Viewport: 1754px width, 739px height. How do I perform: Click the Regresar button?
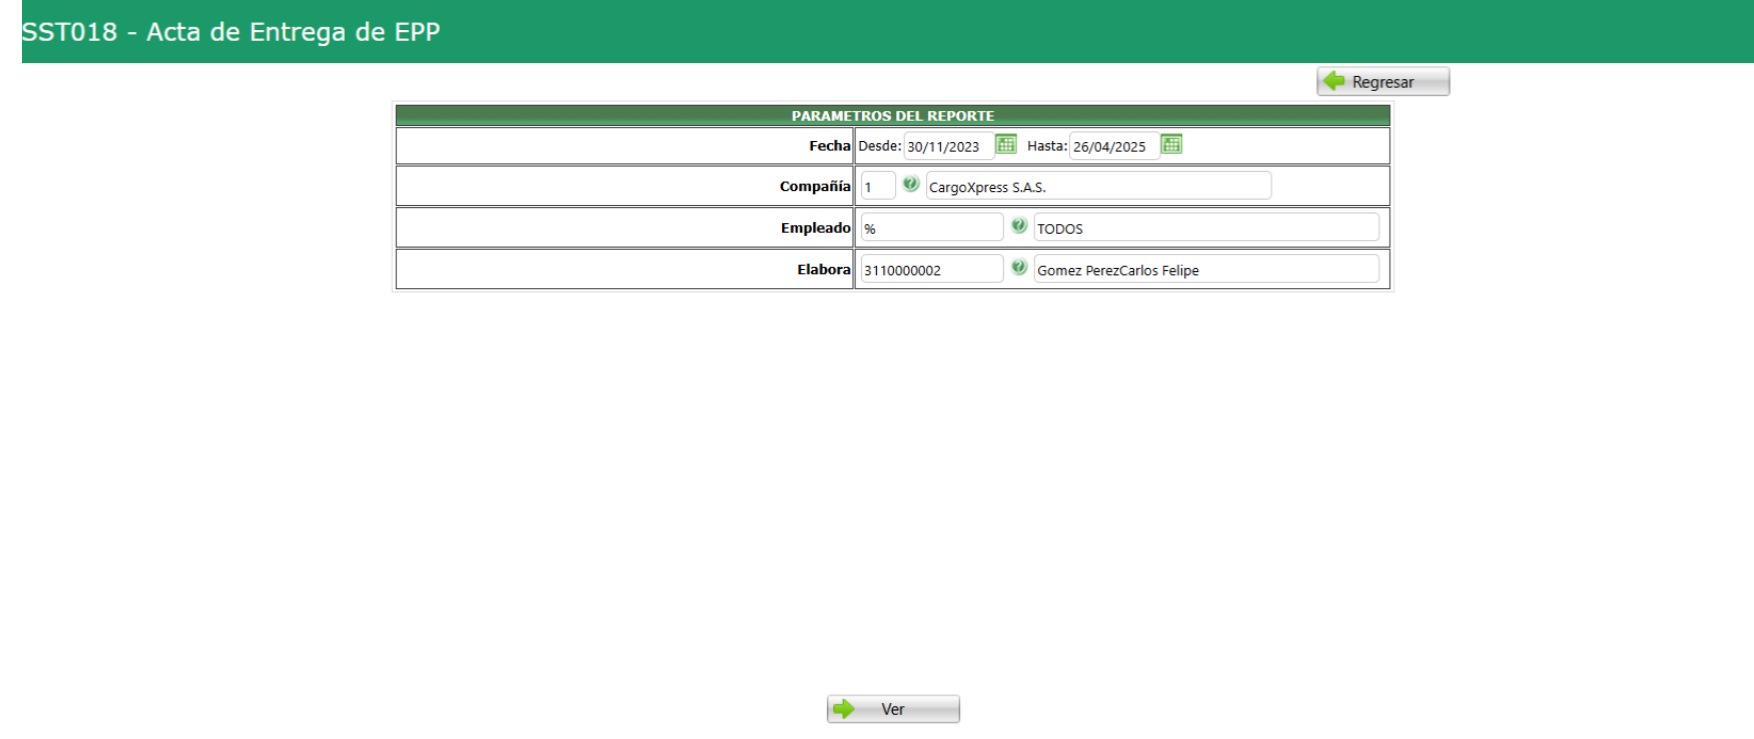(x=1383, y=82)
